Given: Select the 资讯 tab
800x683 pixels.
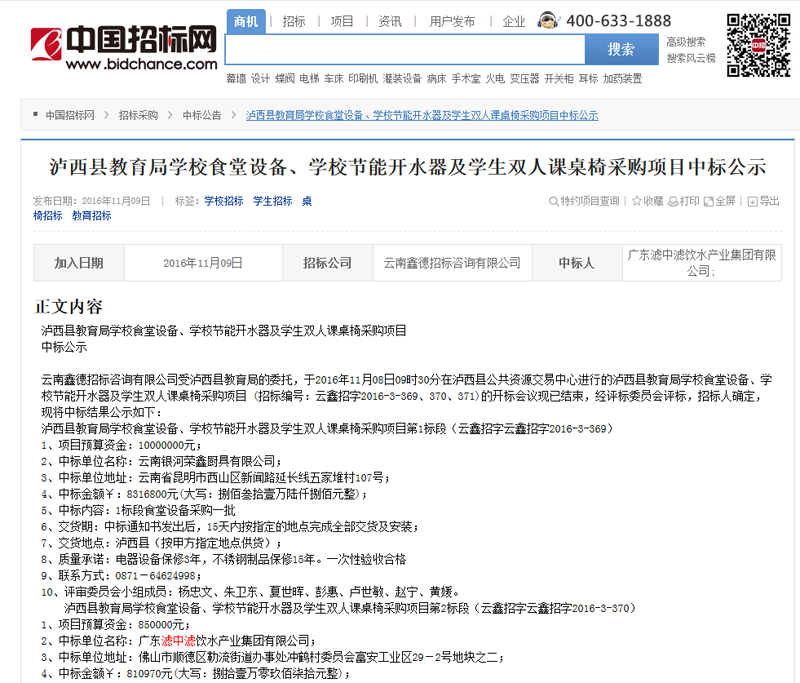Looking at the screenshot, I should click(x=389, y=19).
